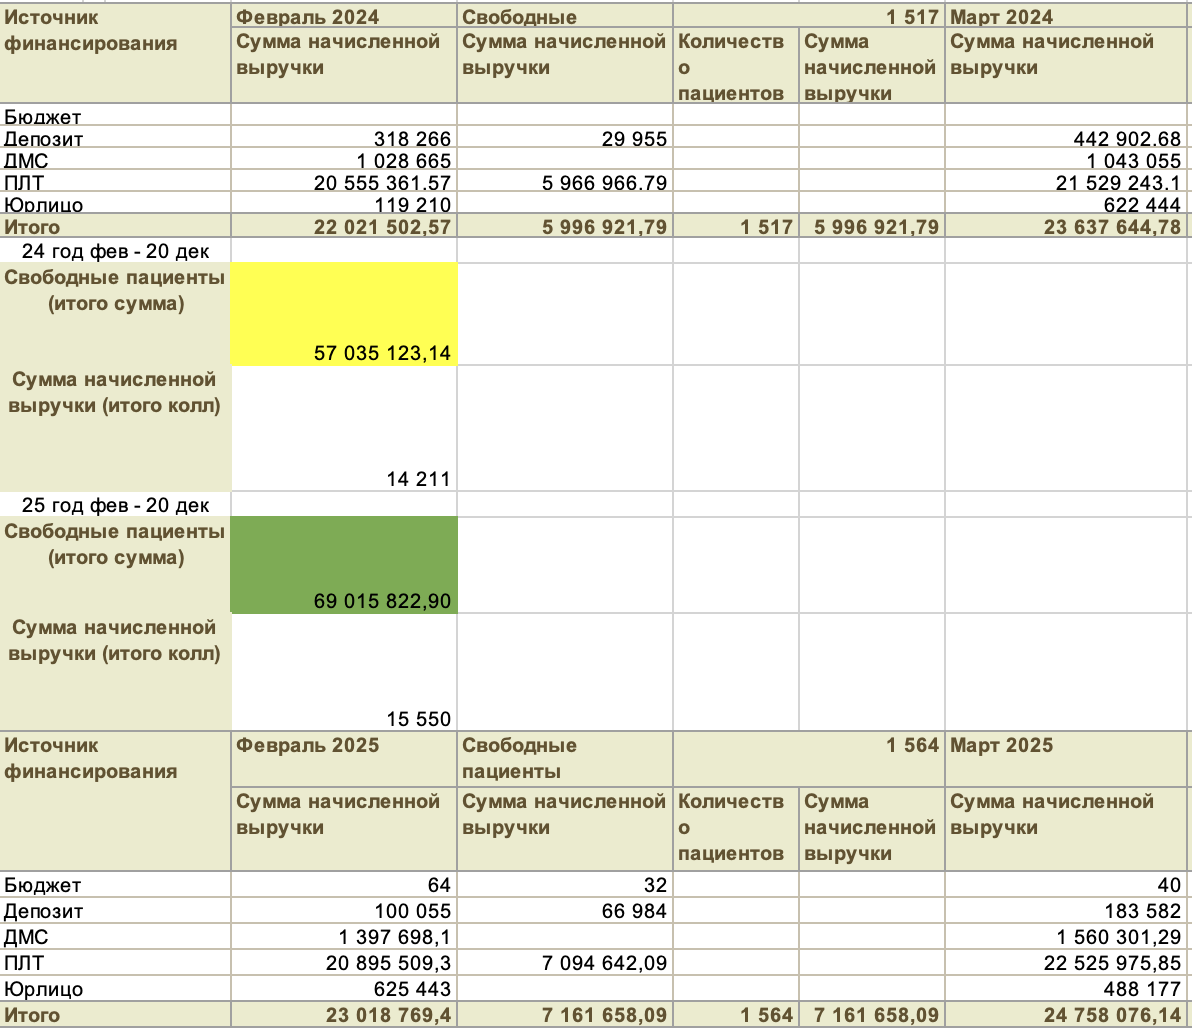
Task: Select the green cell with 69 015 822,90
Action: click(x=344, y=565)
